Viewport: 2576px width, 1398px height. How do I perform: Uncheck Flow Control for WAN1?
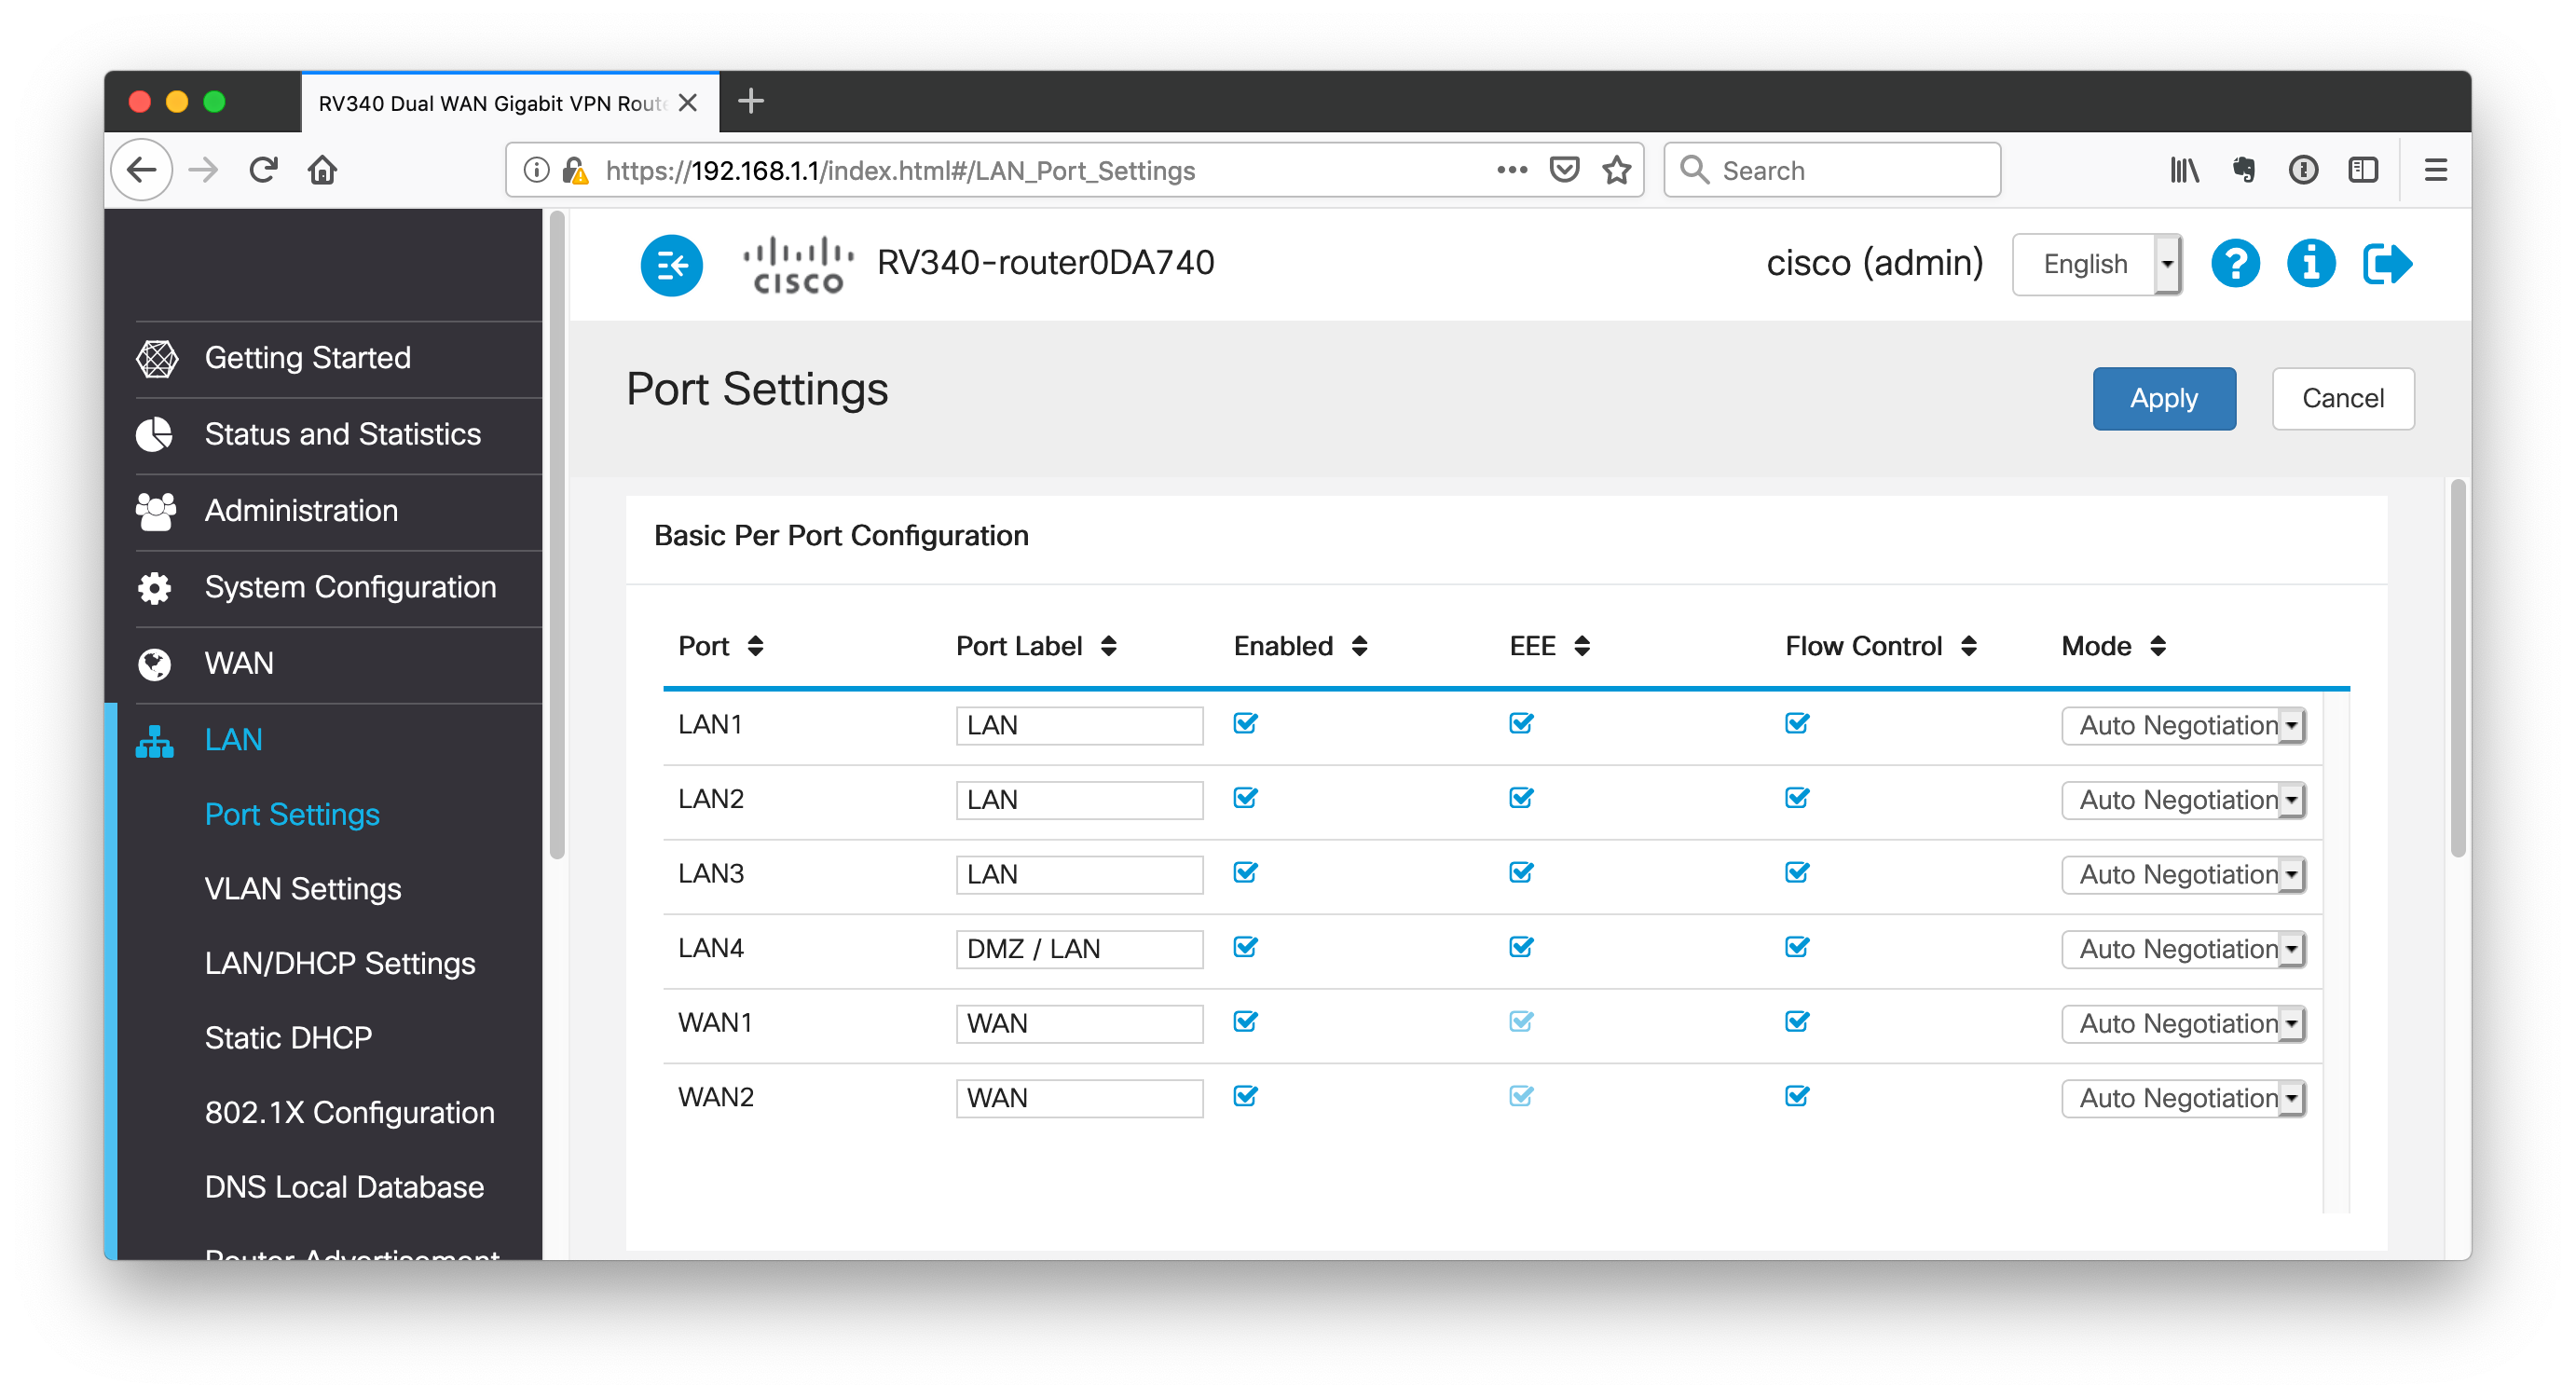pyautogui.click(x=1797, y=1022)
